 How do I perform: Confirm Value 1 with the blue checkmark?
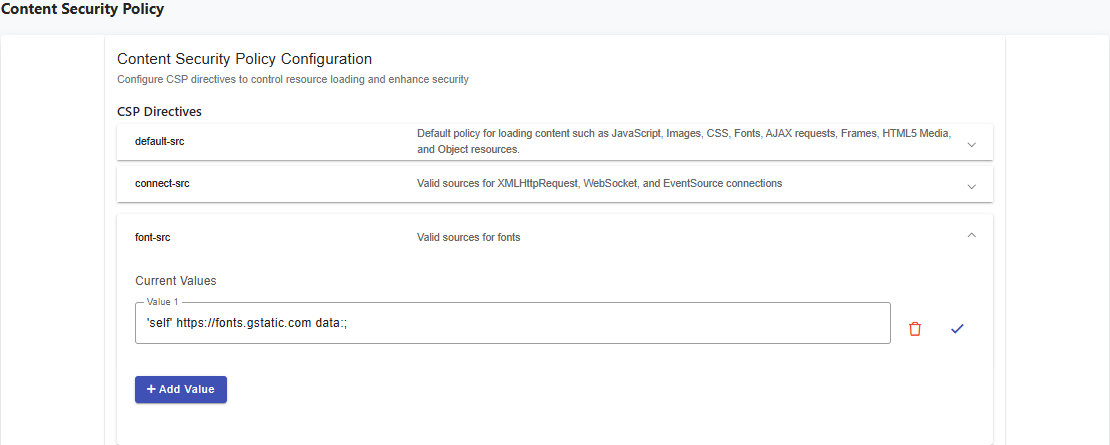[x=957, y=328]
